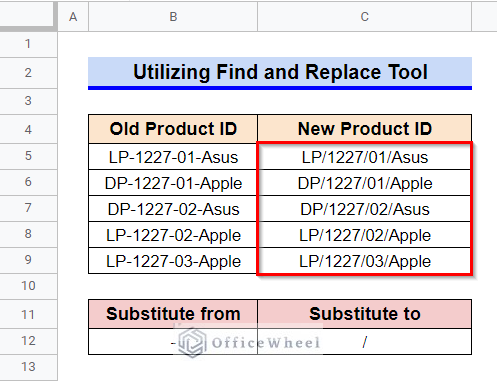Select row 5 header
The height and width of the screenshot is (381, 497).
28,156
